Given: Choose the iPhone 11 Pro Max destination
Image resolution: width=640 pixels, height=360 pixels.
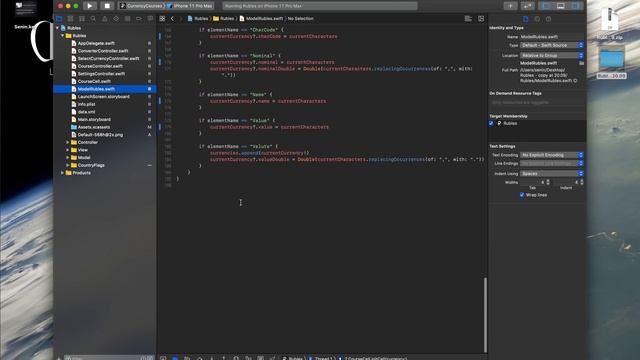Looking at the screenshot, I should [191, 6].
